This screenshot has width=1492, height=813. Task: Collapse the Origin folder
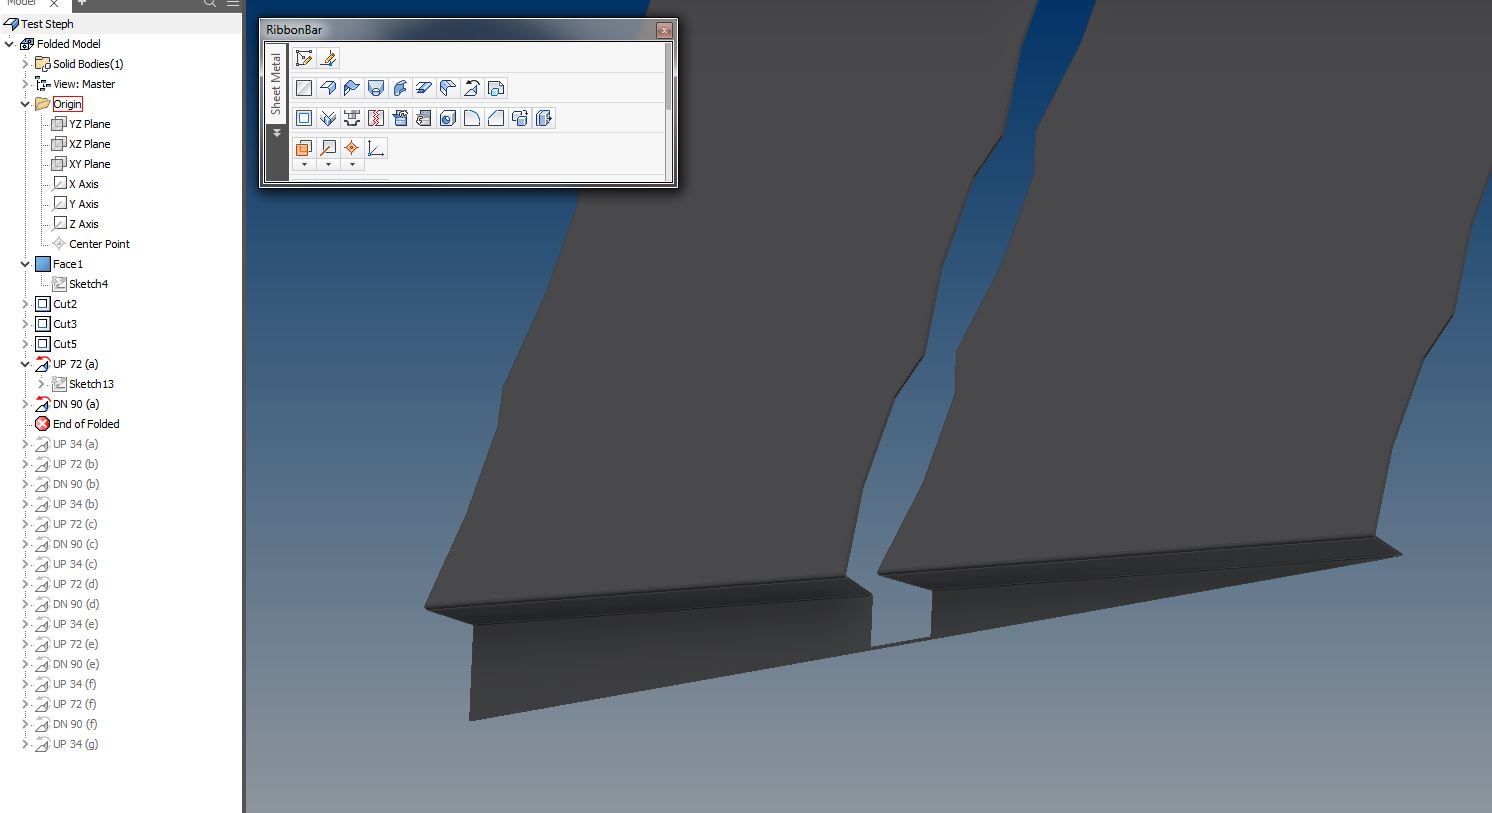(x=24, y=104)
